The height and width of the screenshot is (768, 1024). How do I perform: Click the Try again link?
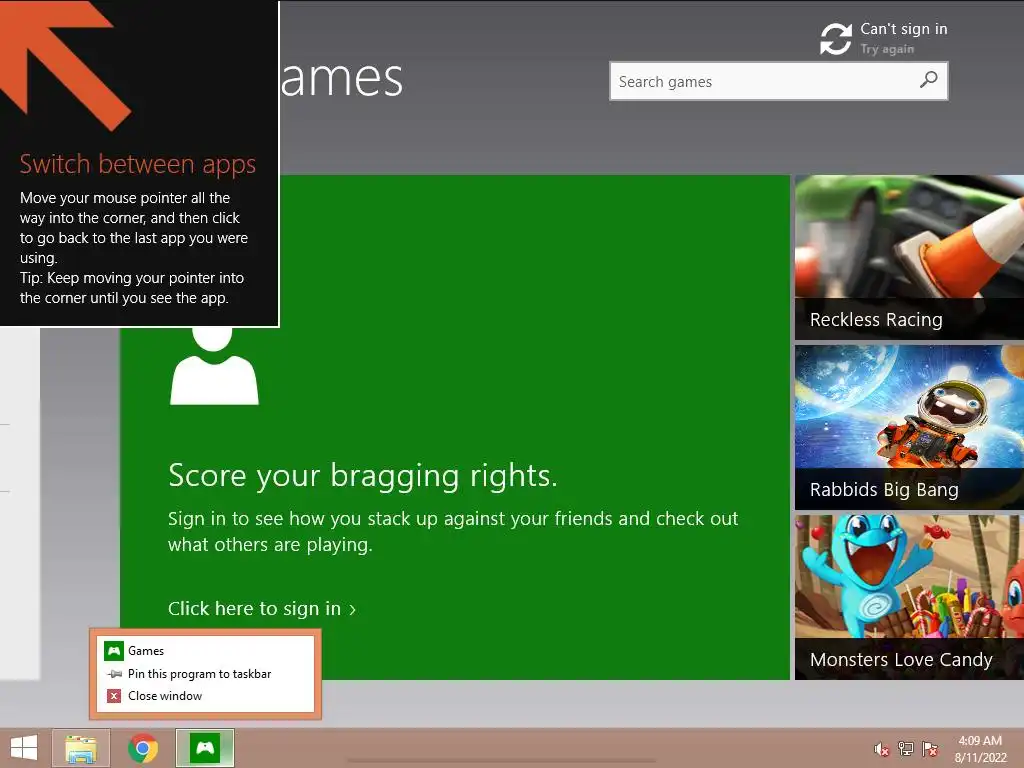click(x=887, y=49)
